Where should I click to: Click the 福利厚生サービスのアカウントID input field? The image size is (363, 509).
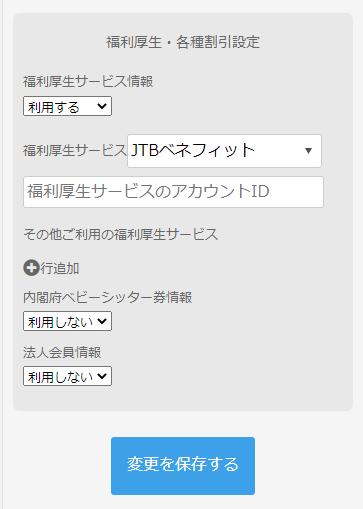click(173, 192)
